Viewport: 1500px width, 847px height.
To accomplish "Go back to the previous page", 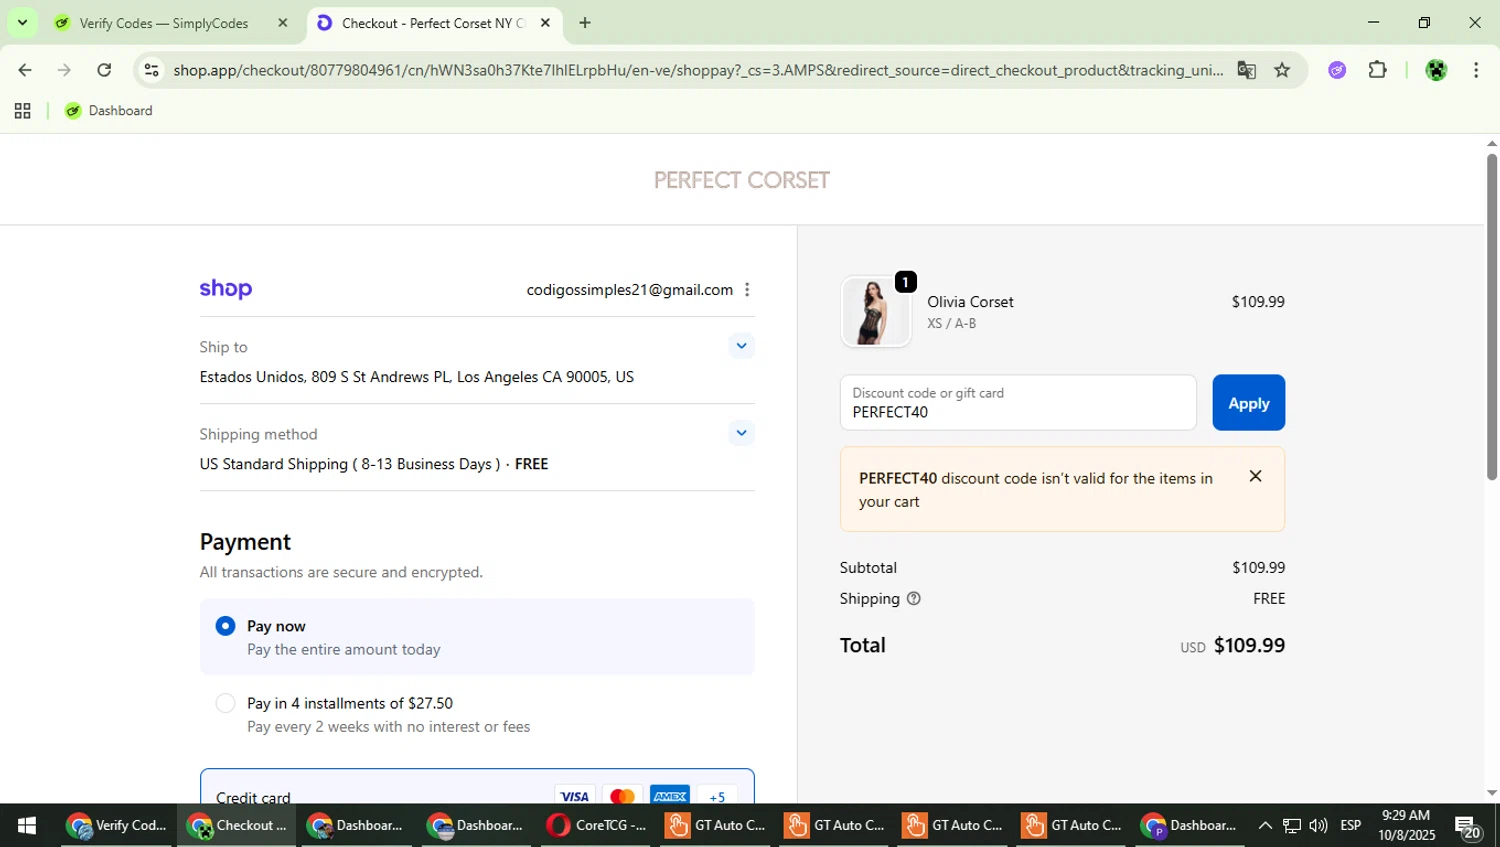I will (24, 70).
